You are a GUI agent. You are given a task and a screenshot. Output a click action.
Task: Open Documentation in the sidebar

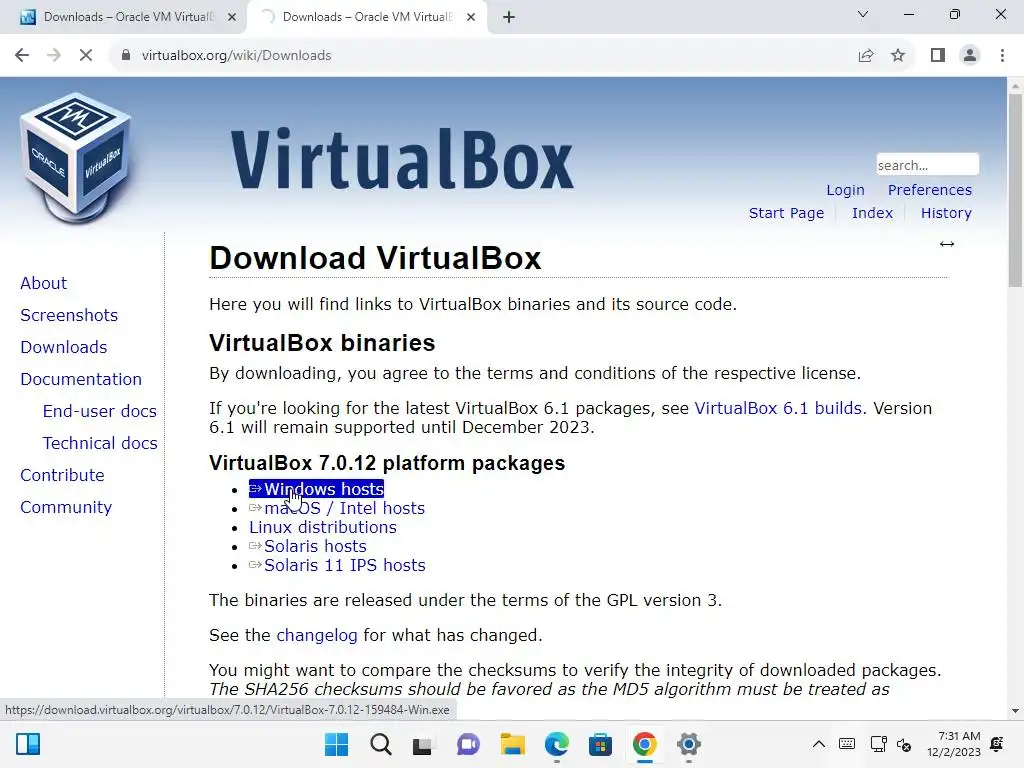click(x=81, y=379)
